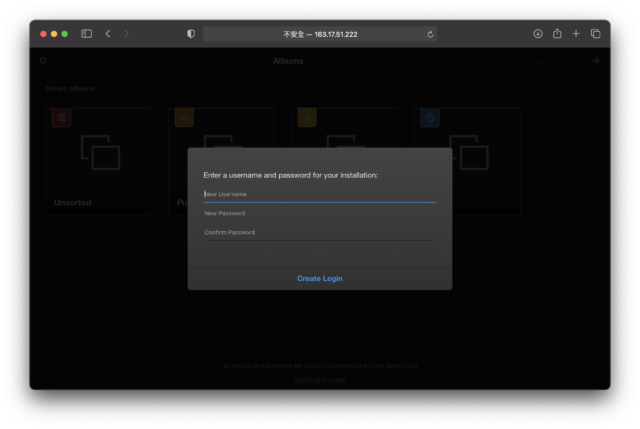The width and height of the screenshot is (640, 429).
Task: Close the Safari window with red button
Action: pos(43,34)
